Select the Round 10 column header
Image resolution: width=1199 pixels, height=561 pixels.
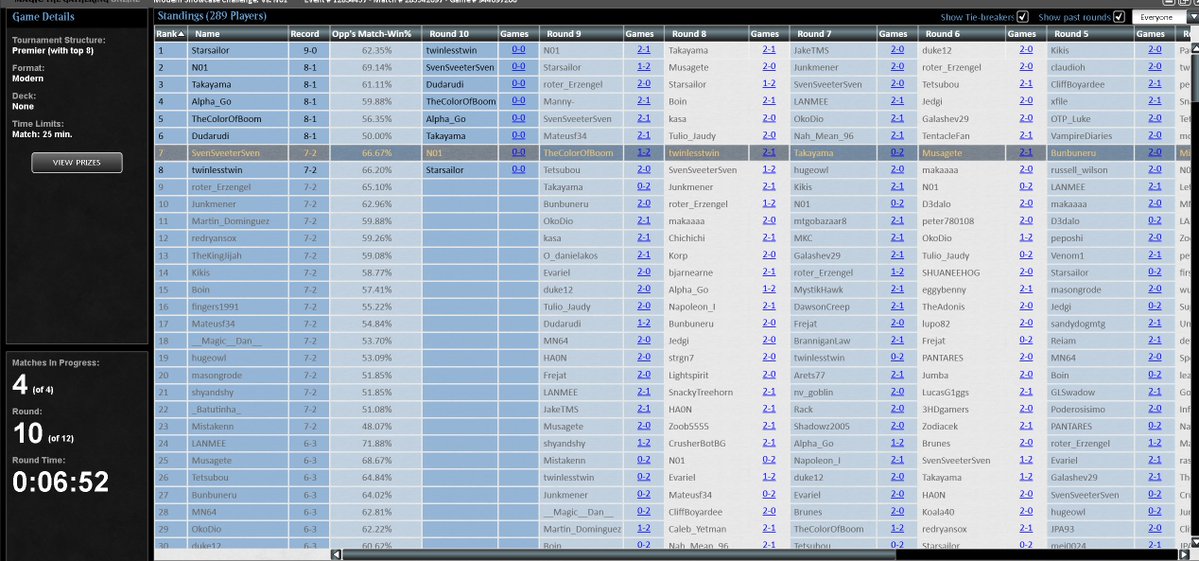click(x=460, y=34)
